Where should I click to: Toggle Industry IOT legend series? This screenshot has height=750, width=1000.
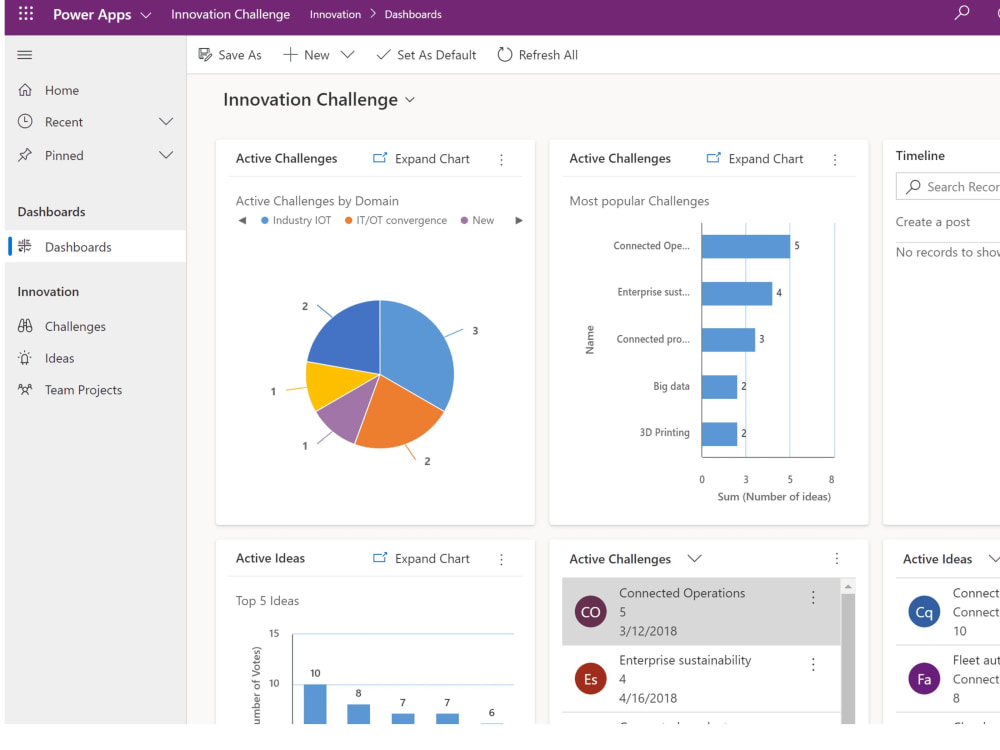click(x=296, y=220)
